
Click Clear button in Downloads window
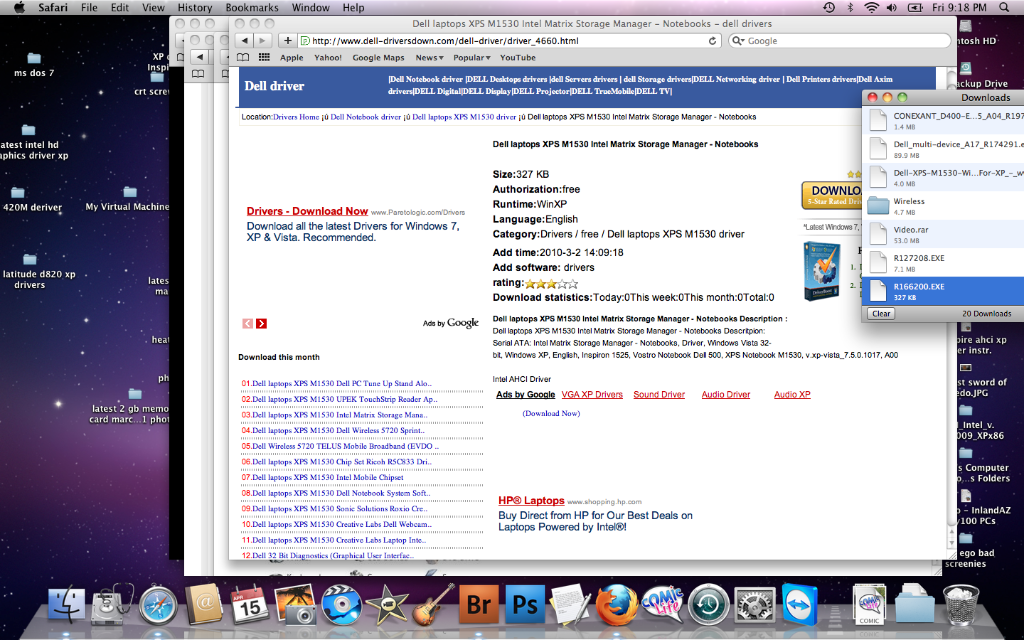coord(881,313)
